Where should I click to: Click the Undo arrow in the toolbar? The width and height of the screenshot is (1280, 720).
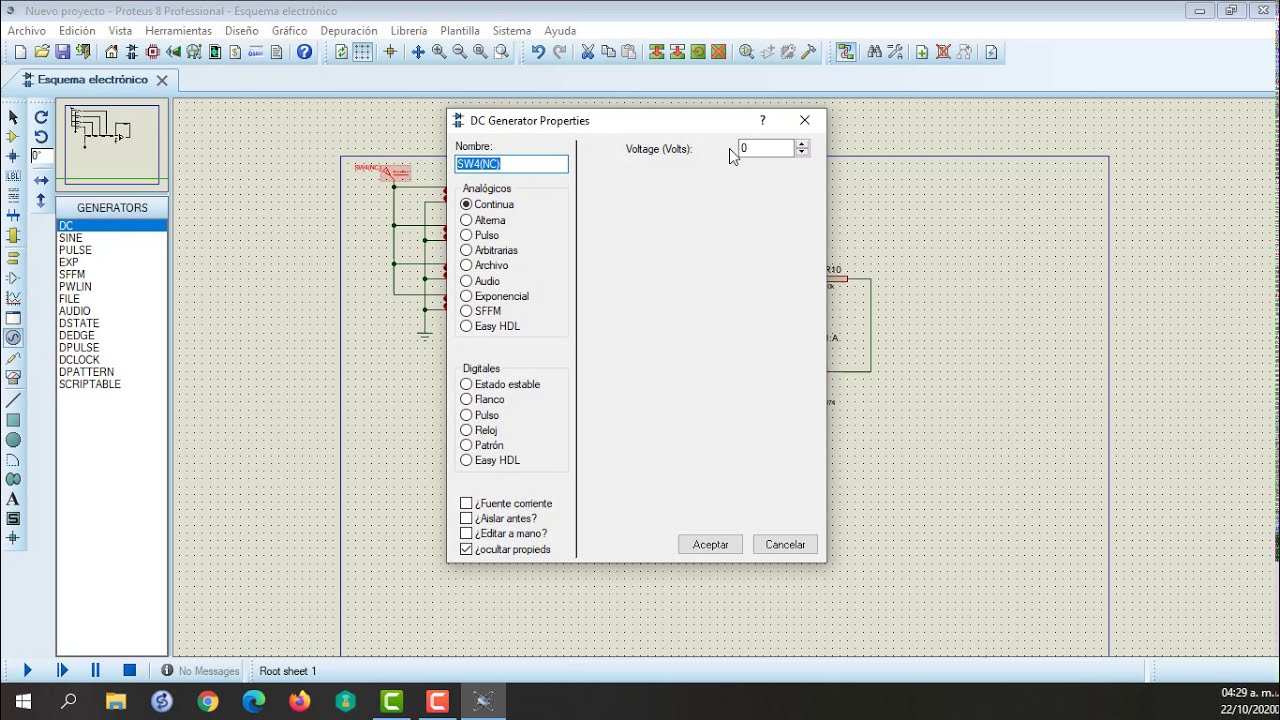(538, 52)
